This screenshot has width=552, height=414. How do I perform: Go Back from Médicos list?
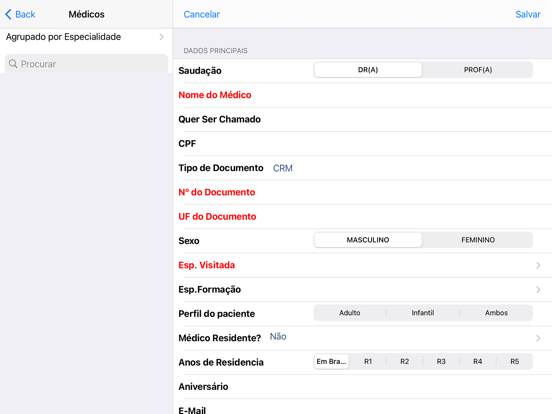coord(20,14)
